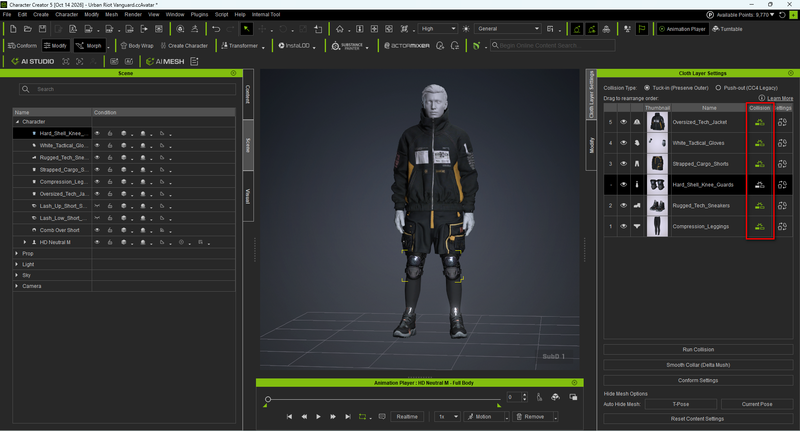Open the Plugins menu

point(199,14)
